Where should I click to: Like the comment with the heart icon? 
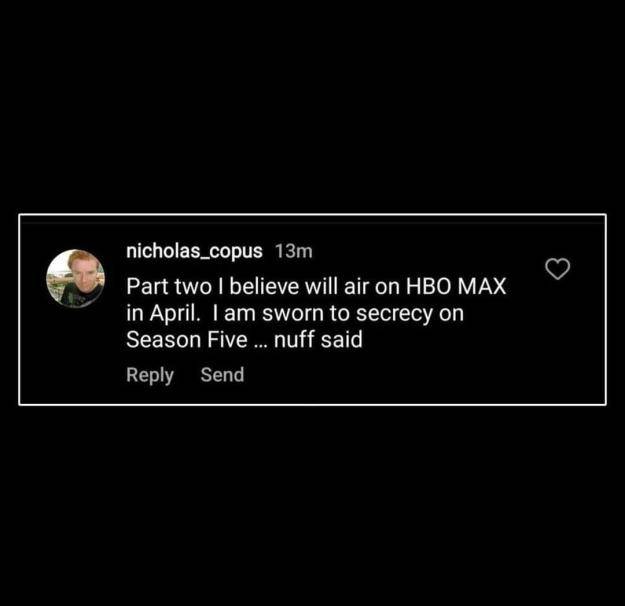[x=557, y=269]
